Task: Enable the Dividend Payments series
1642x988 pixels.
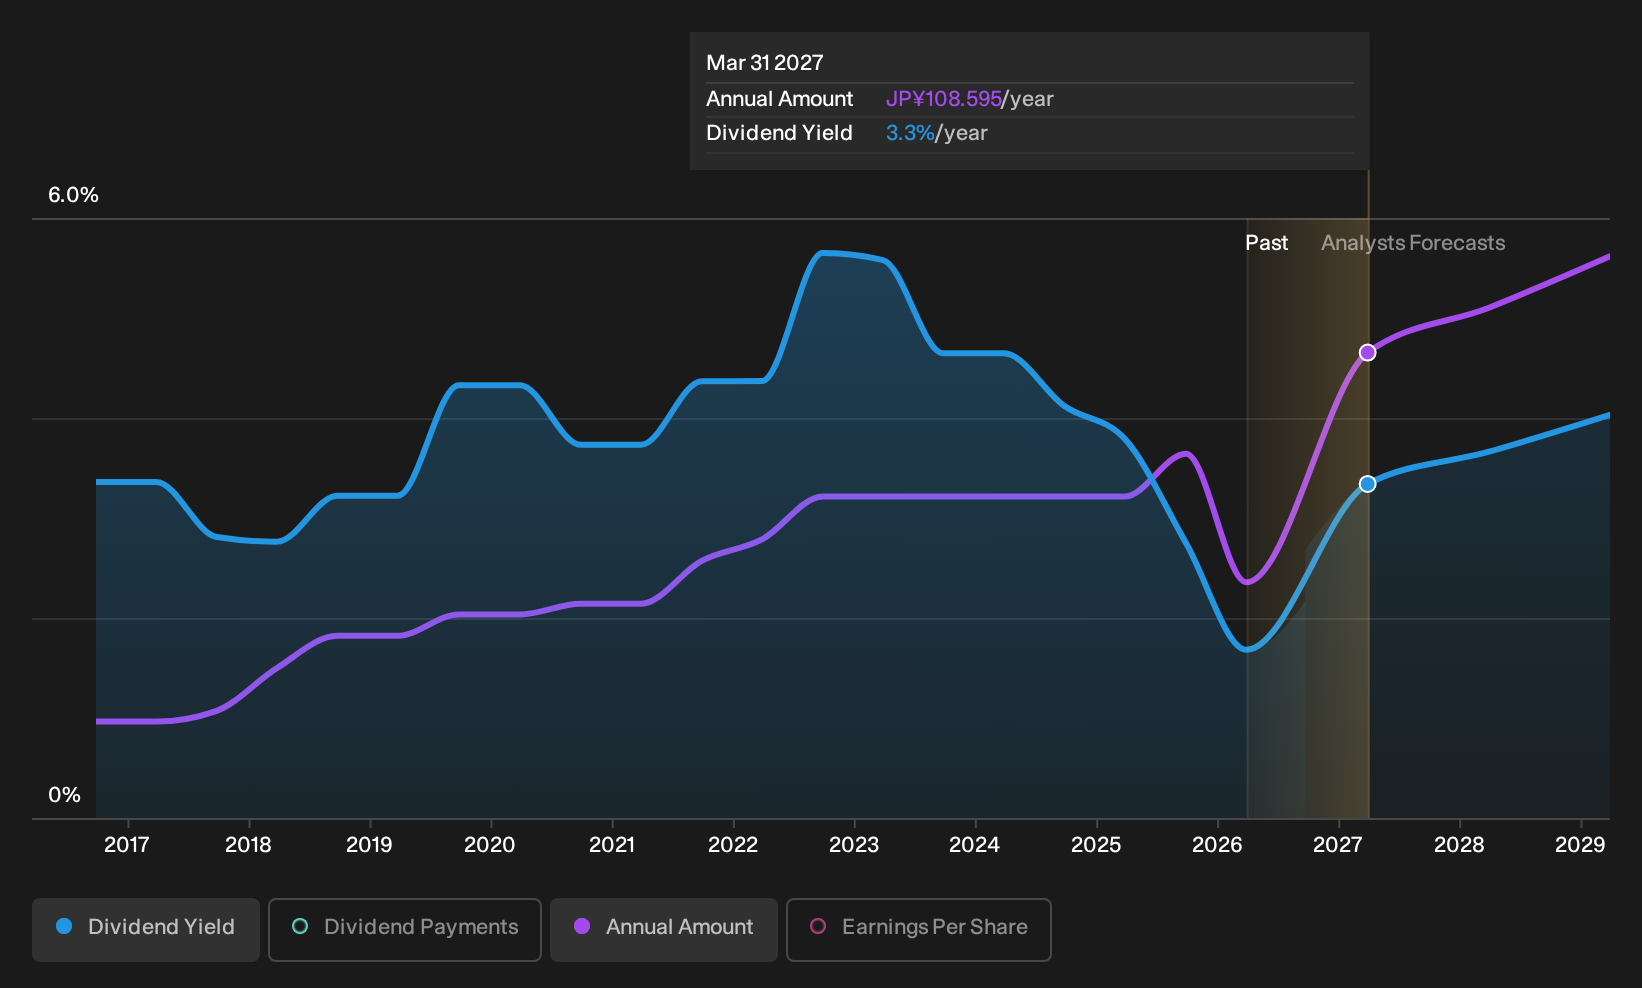Action: point(405,930)
